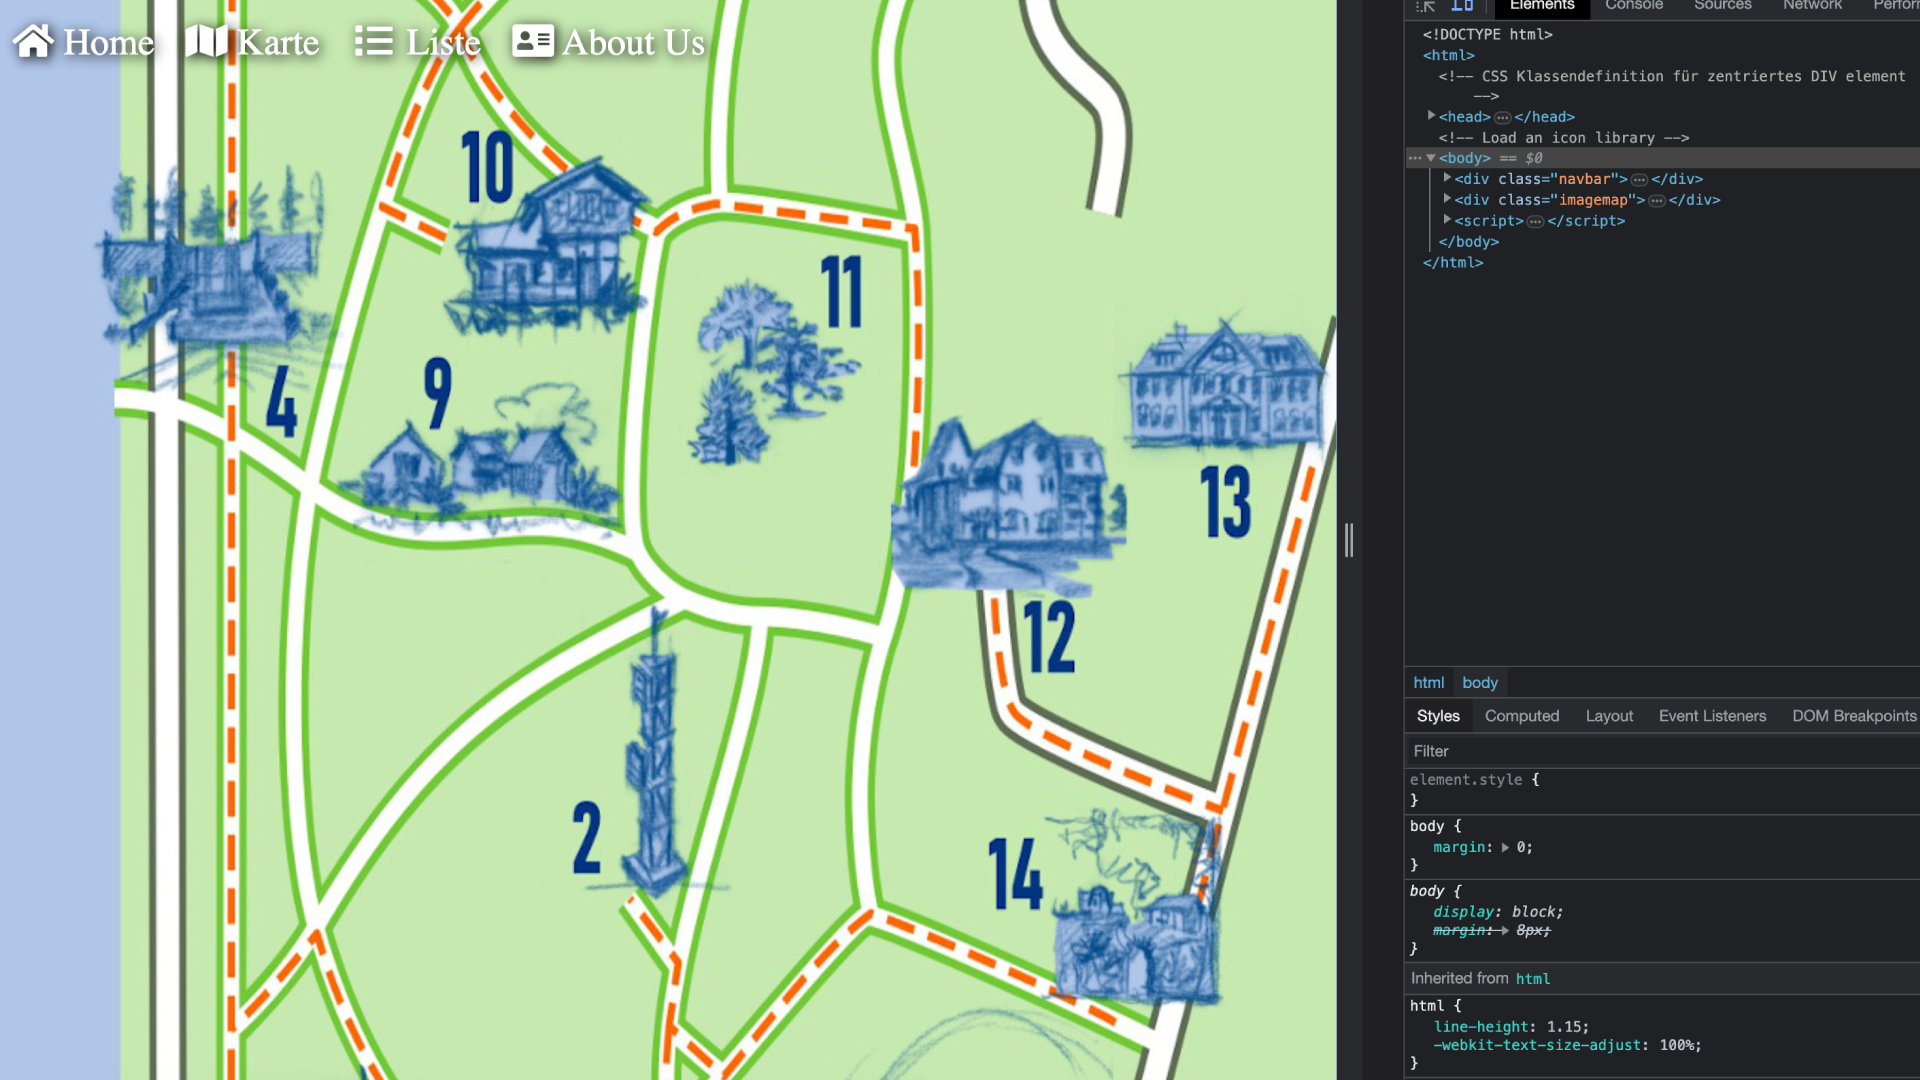Toggle the device toolbar icon
The image size is (1920, 1080).
click(x=1462, y=6)
